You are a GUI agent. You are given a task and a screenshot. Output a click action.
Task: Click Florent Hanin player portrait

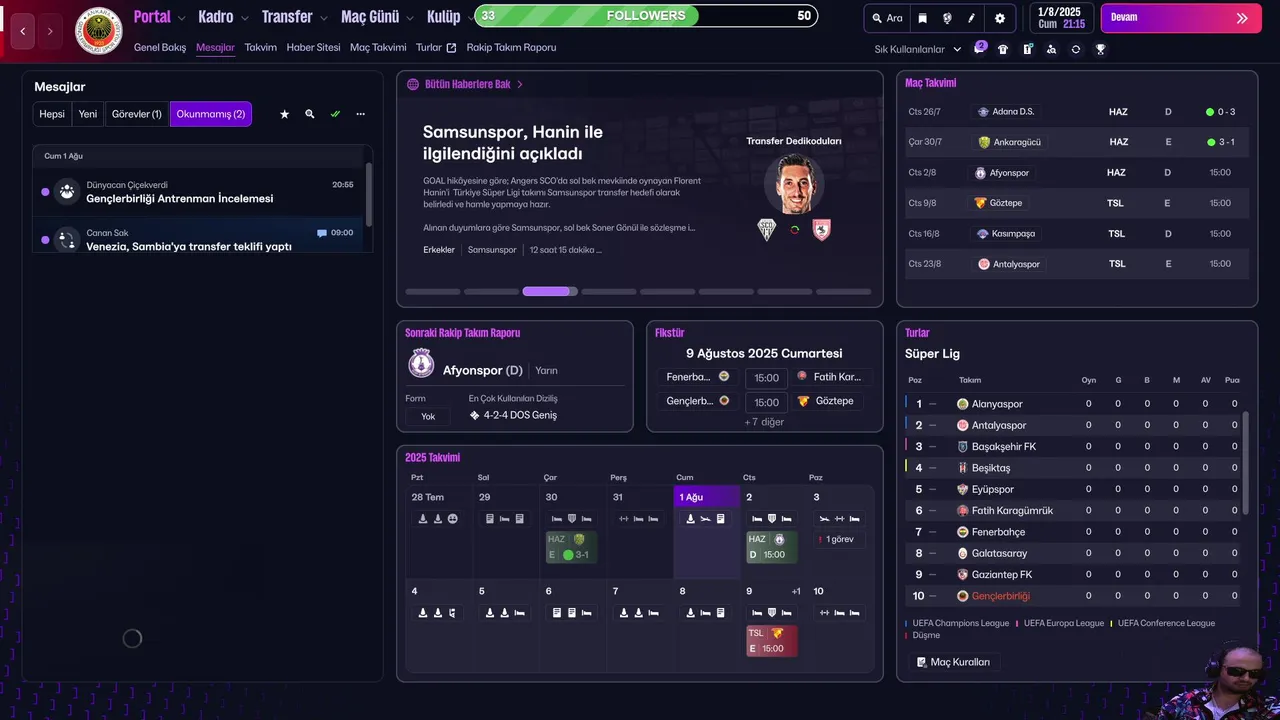[x=794, y=184]
